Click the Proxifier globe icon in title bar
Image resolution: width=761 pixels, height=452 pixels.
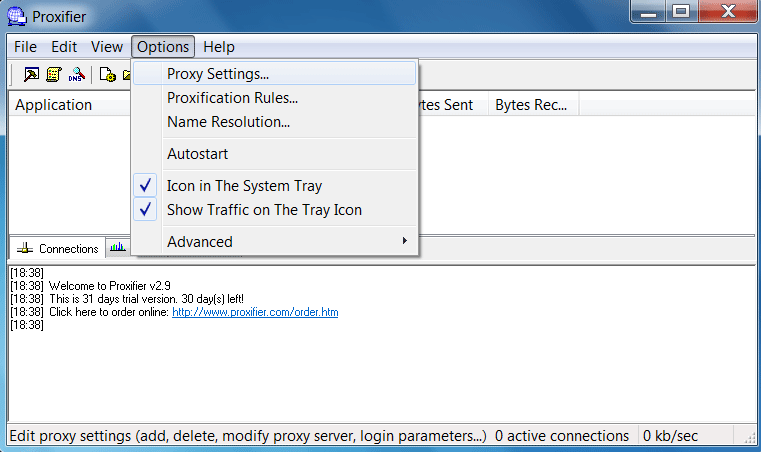[17, 17]
